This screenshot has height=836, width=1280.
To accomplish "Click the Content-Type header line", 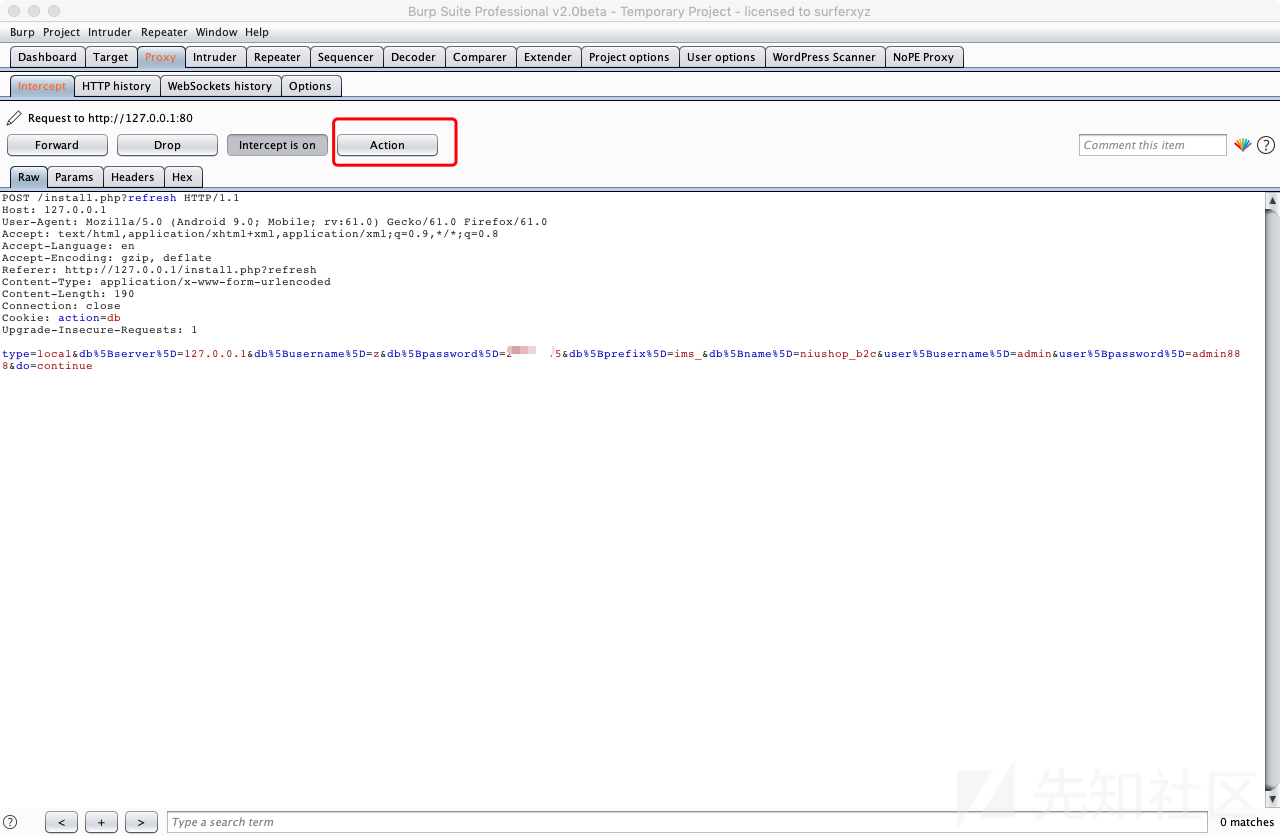I will click(166, 282).
